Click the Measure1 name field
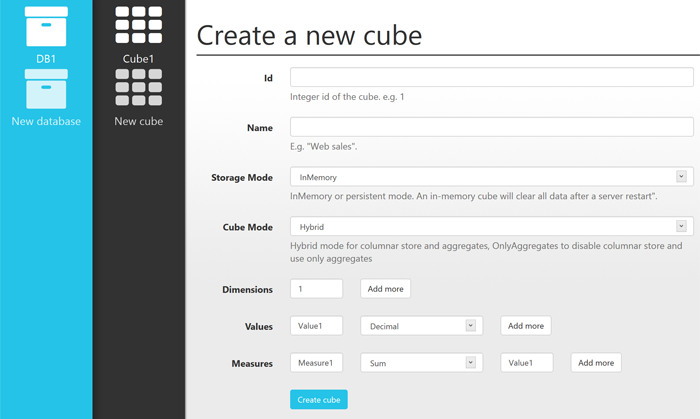700x419 pixels. [317, 363]
